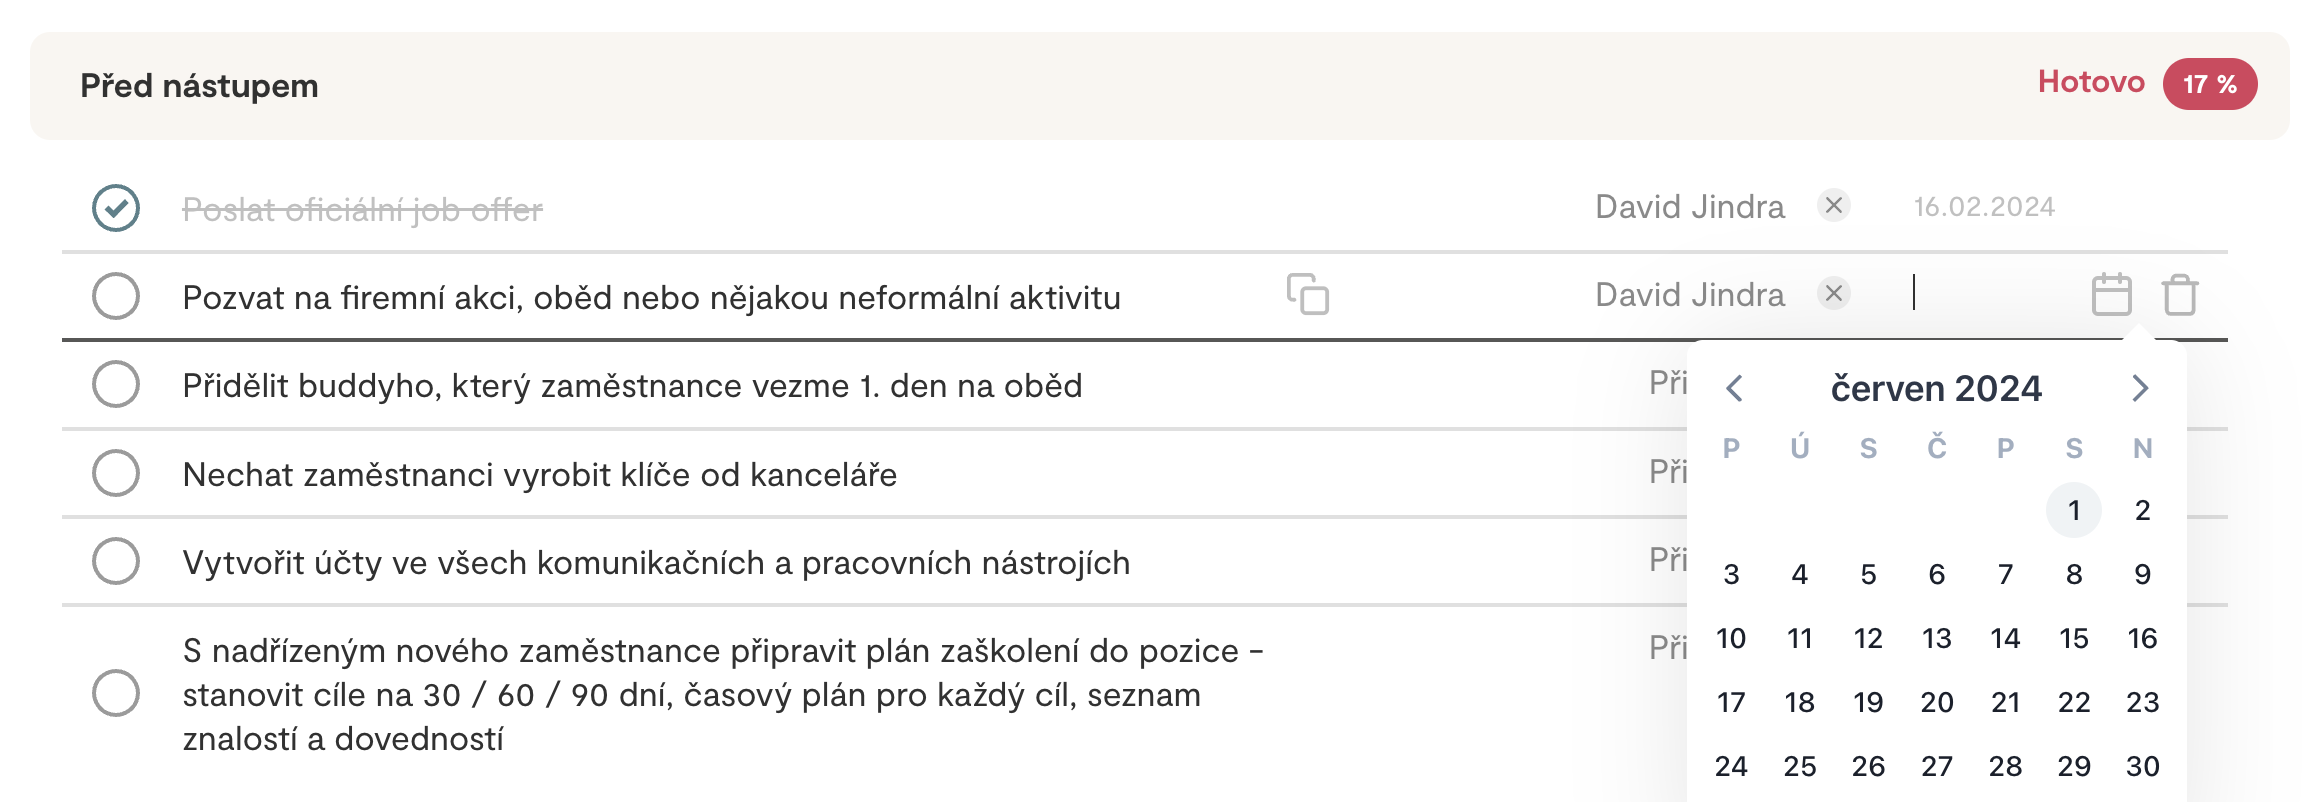Click the "červen 2024" month header
Viewport: 2320px width, 802px height.
1936,388
